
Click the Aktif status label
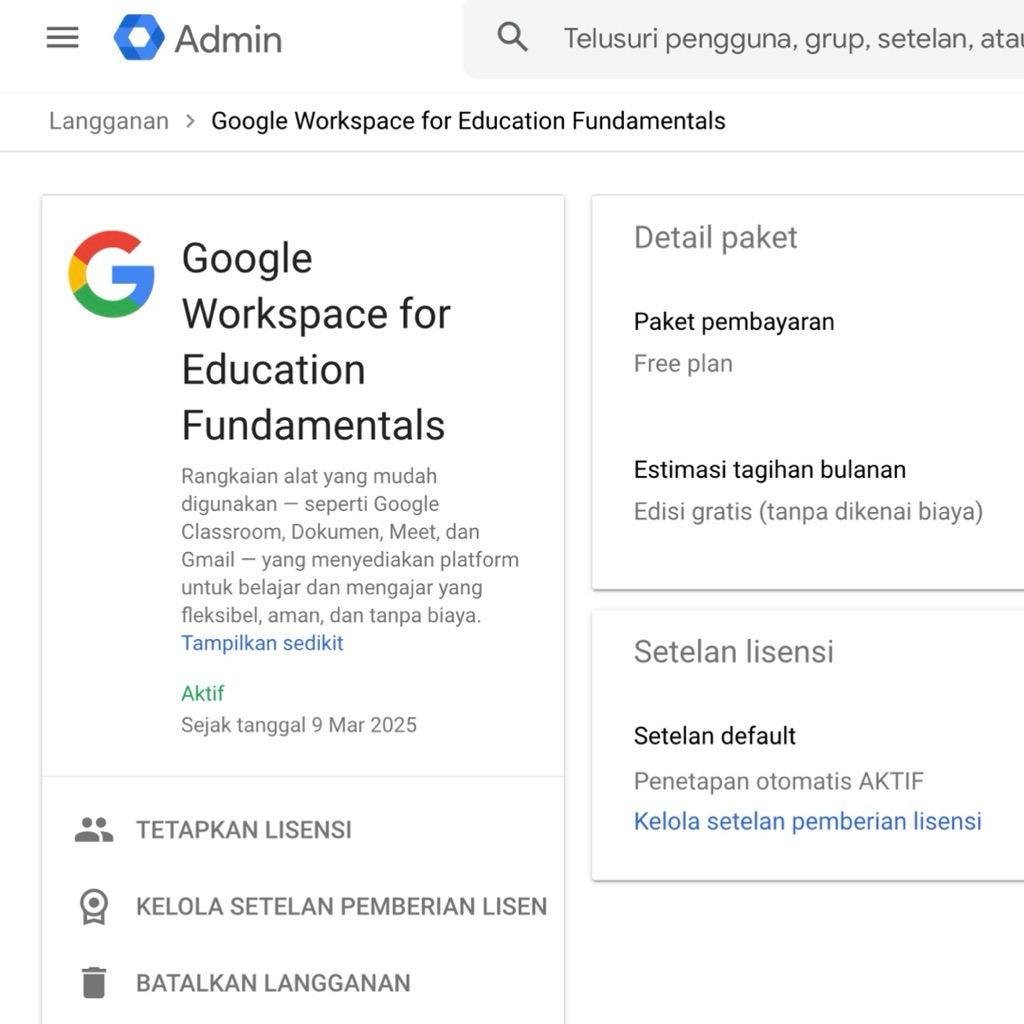(x=200, y=693)
